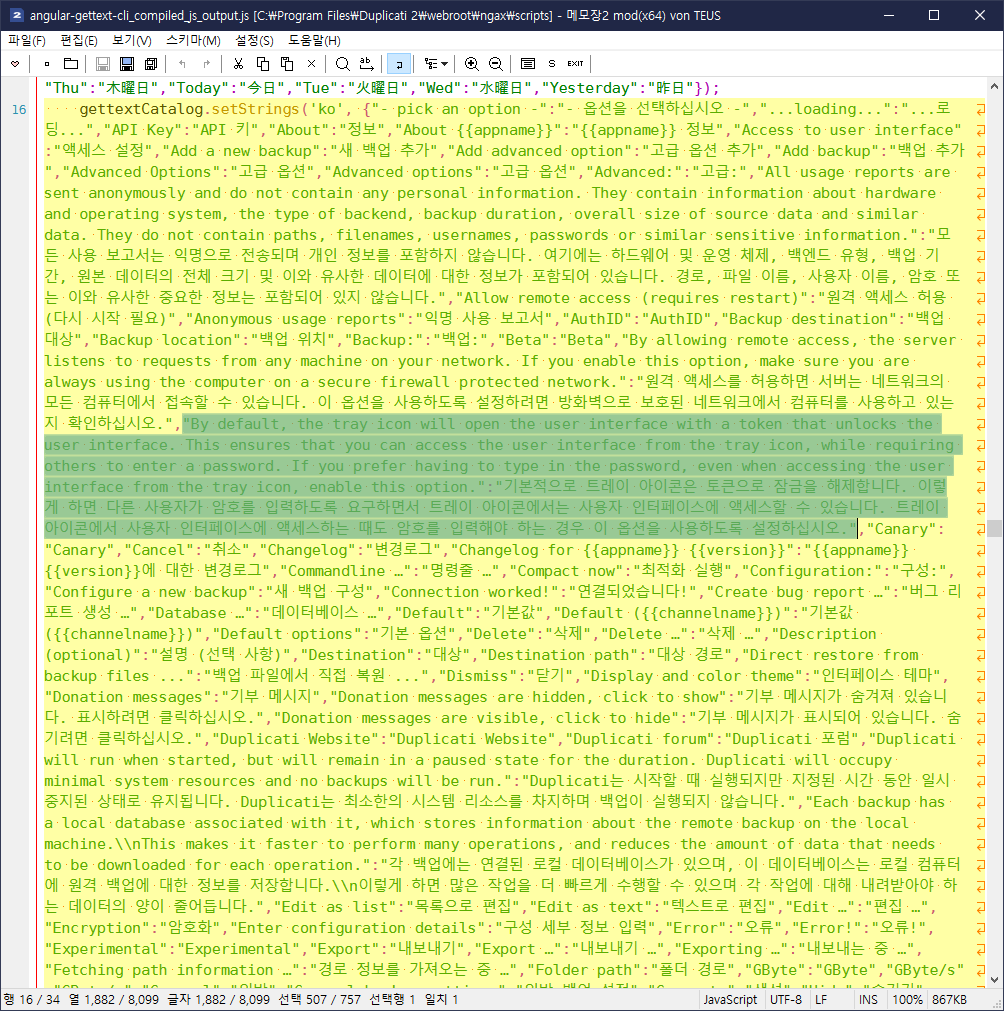Screen dimensions: 1004x1011
Task: Zoom in on the text
Action: pyautogui.click(x=471, y=64)
